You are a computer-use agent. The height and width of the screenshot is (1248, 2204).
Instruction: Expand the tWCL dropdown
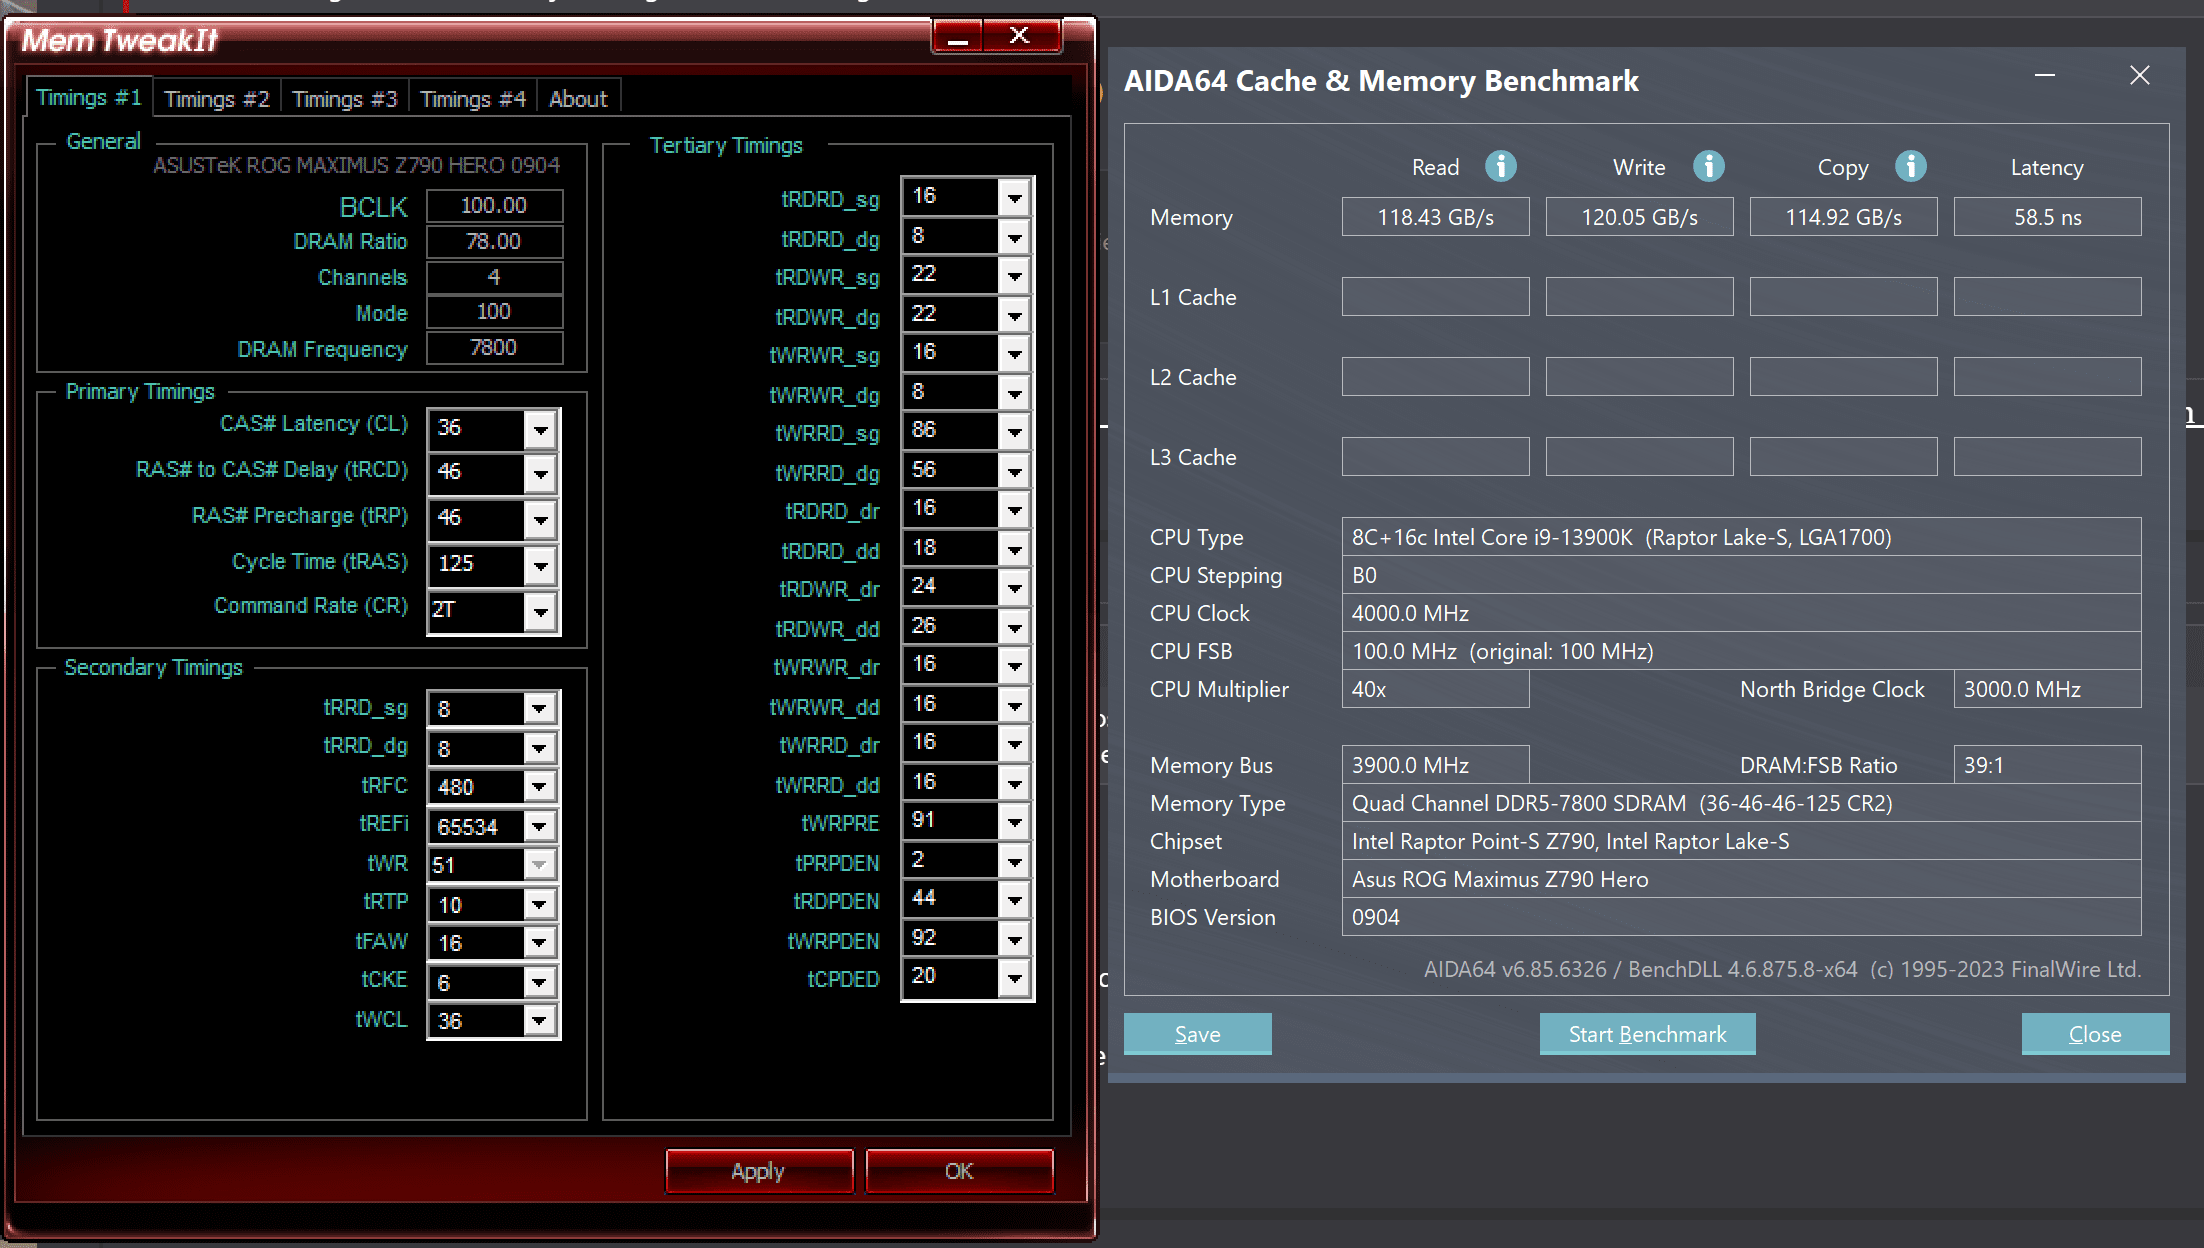click(539, 1021)
